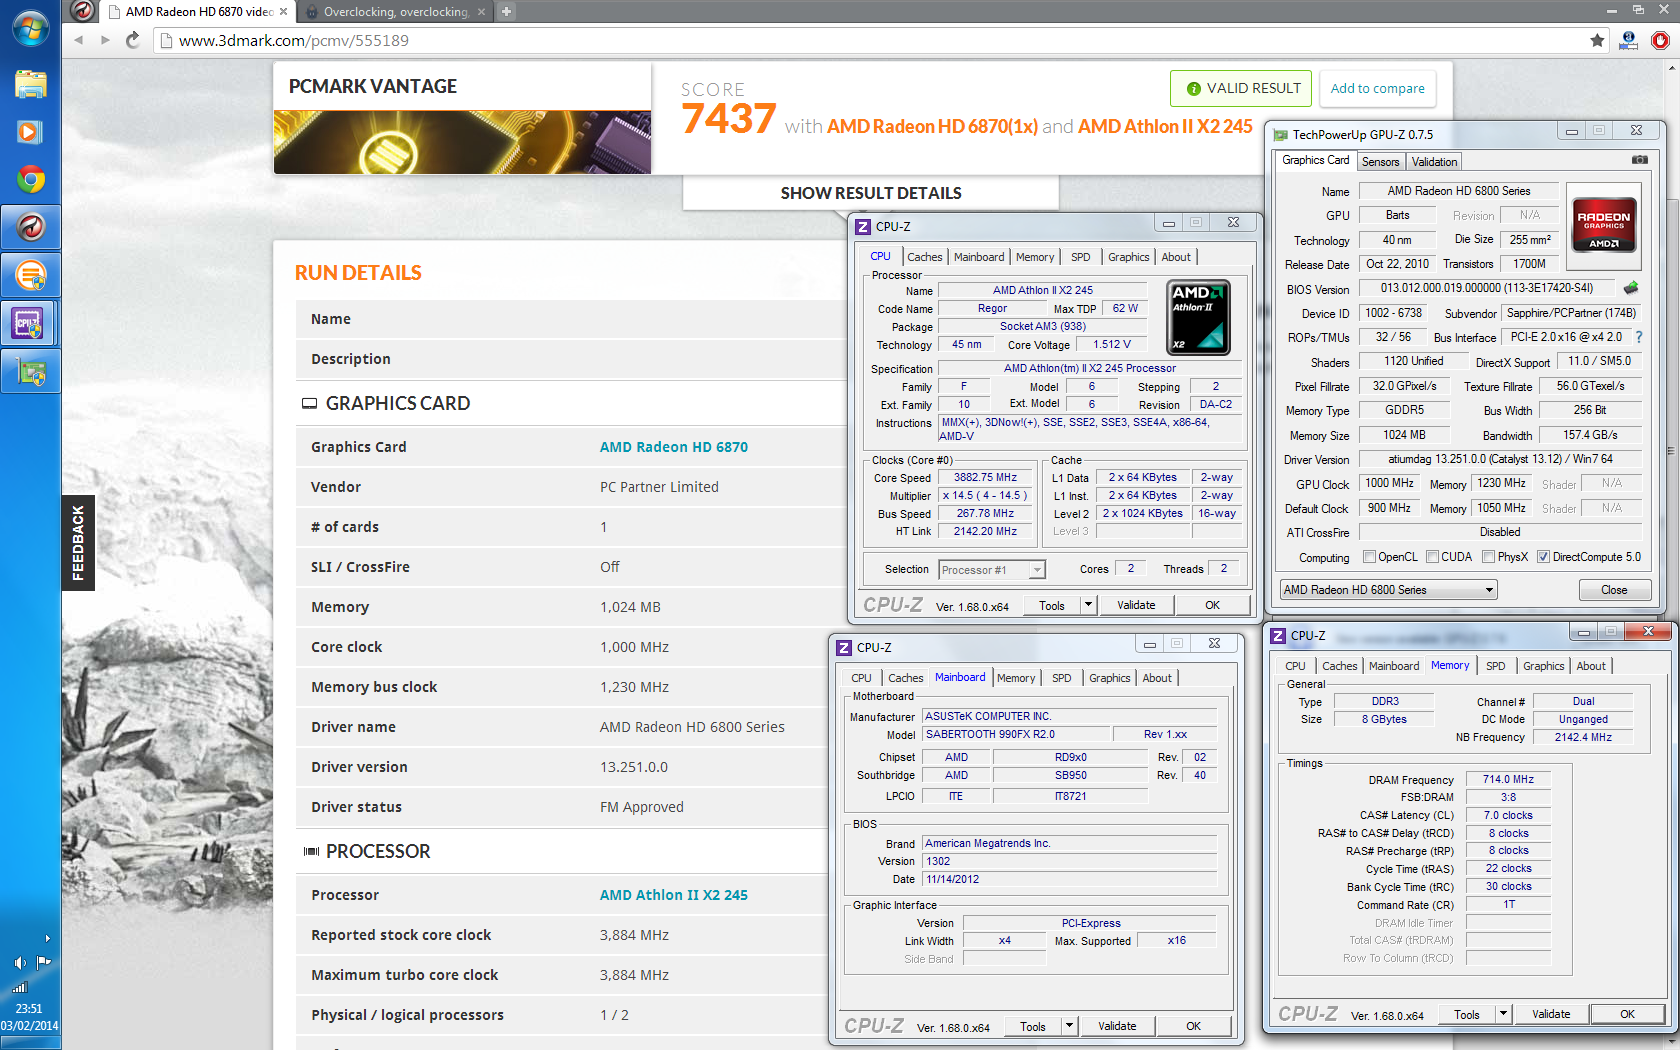
Task: Close the AMD Radeon HD 6870 browser tab
Action: point(283,12)
